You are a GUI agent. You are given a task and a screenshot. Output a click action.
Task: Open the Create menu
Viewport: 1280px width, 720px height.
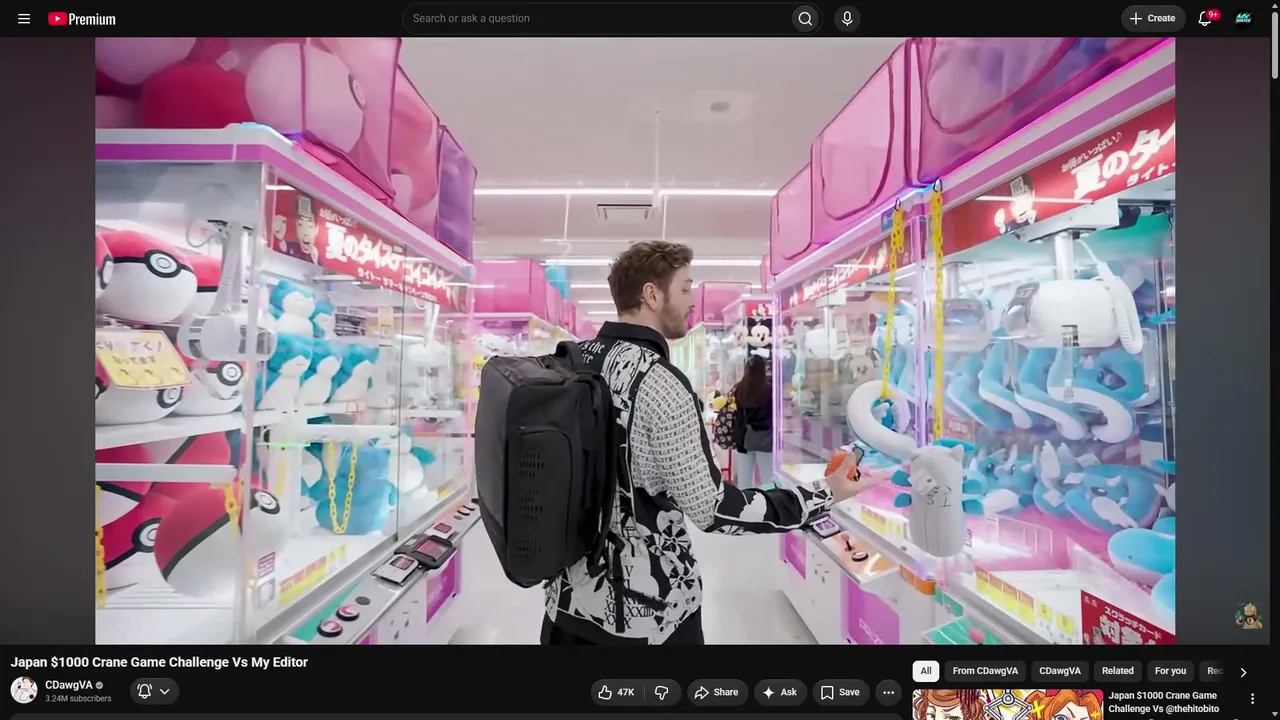[x=1152, y=18]
